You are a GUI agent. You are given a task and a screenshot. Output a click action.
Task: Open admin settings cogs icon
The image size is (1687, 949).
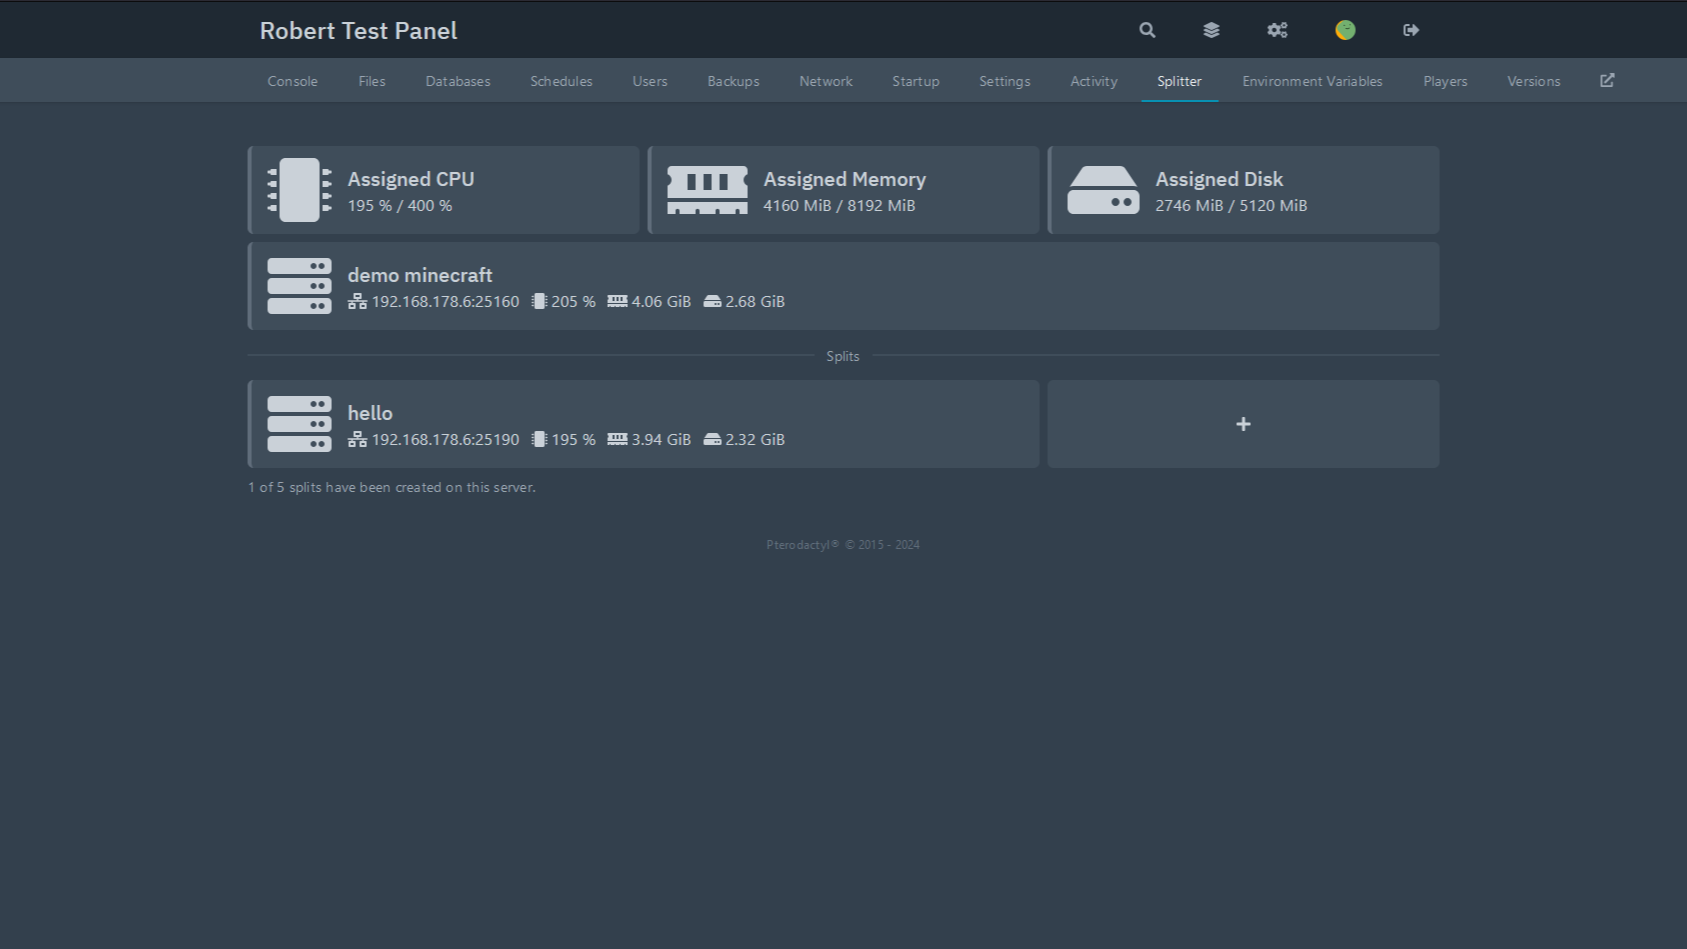tap(1277, 30)
